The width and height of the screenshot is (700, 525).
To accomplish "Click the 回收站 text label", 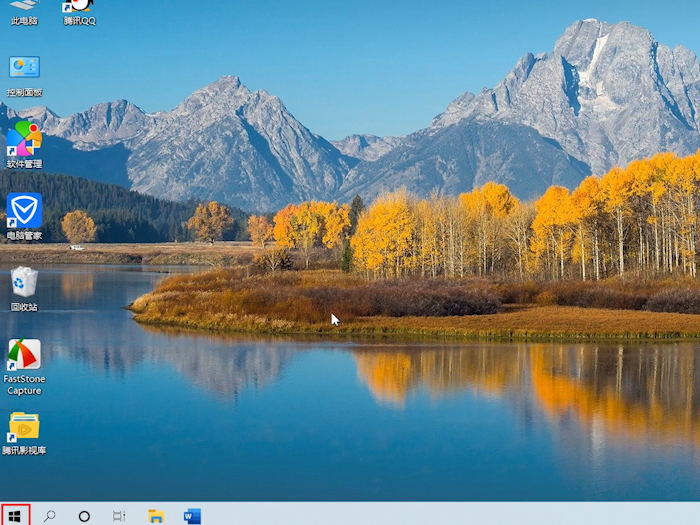I will point(24,307).
